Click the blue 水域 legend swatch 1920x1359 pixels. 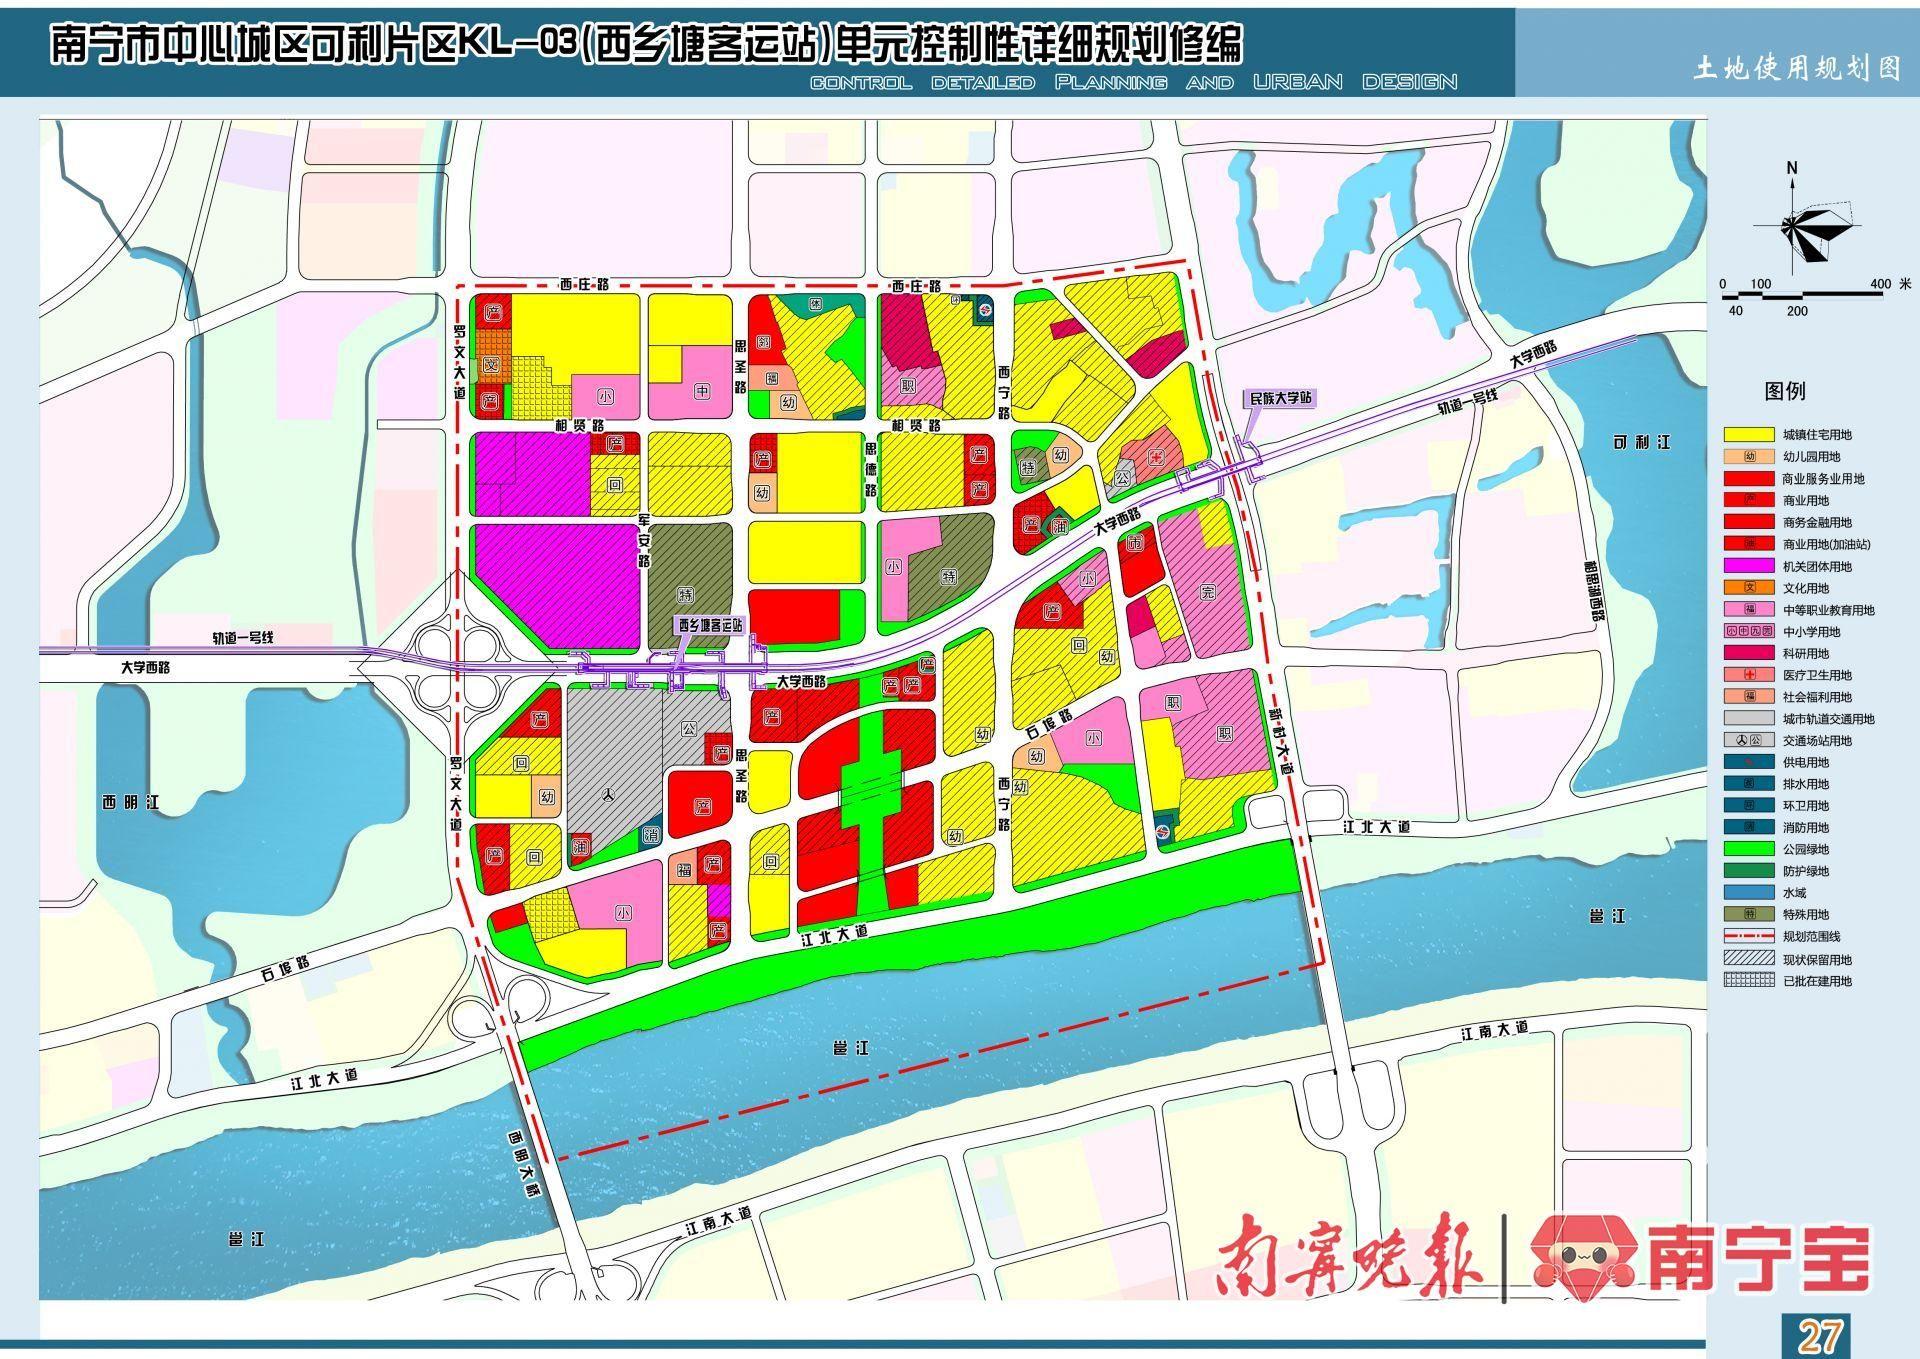pyautogui.click(x=1749, y=893)
